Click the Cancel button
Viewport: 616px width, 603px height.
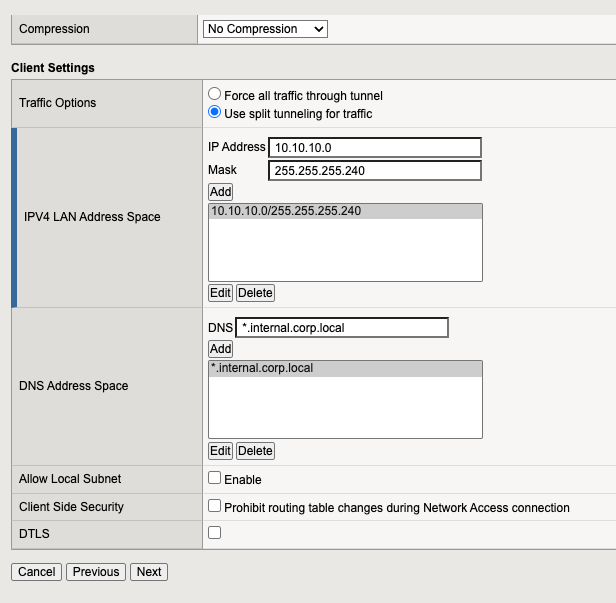pyautogui.click(x=36, y=572)
